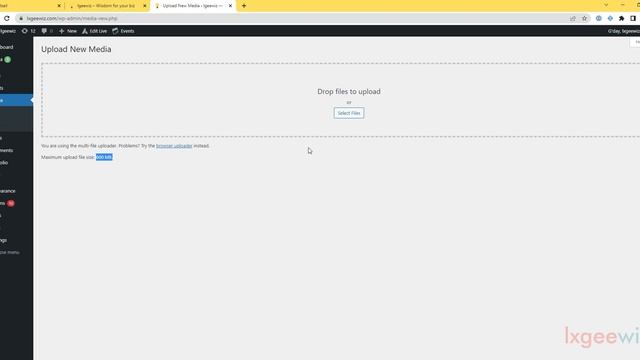Open the updates icon showing 12

coord(29,31)
